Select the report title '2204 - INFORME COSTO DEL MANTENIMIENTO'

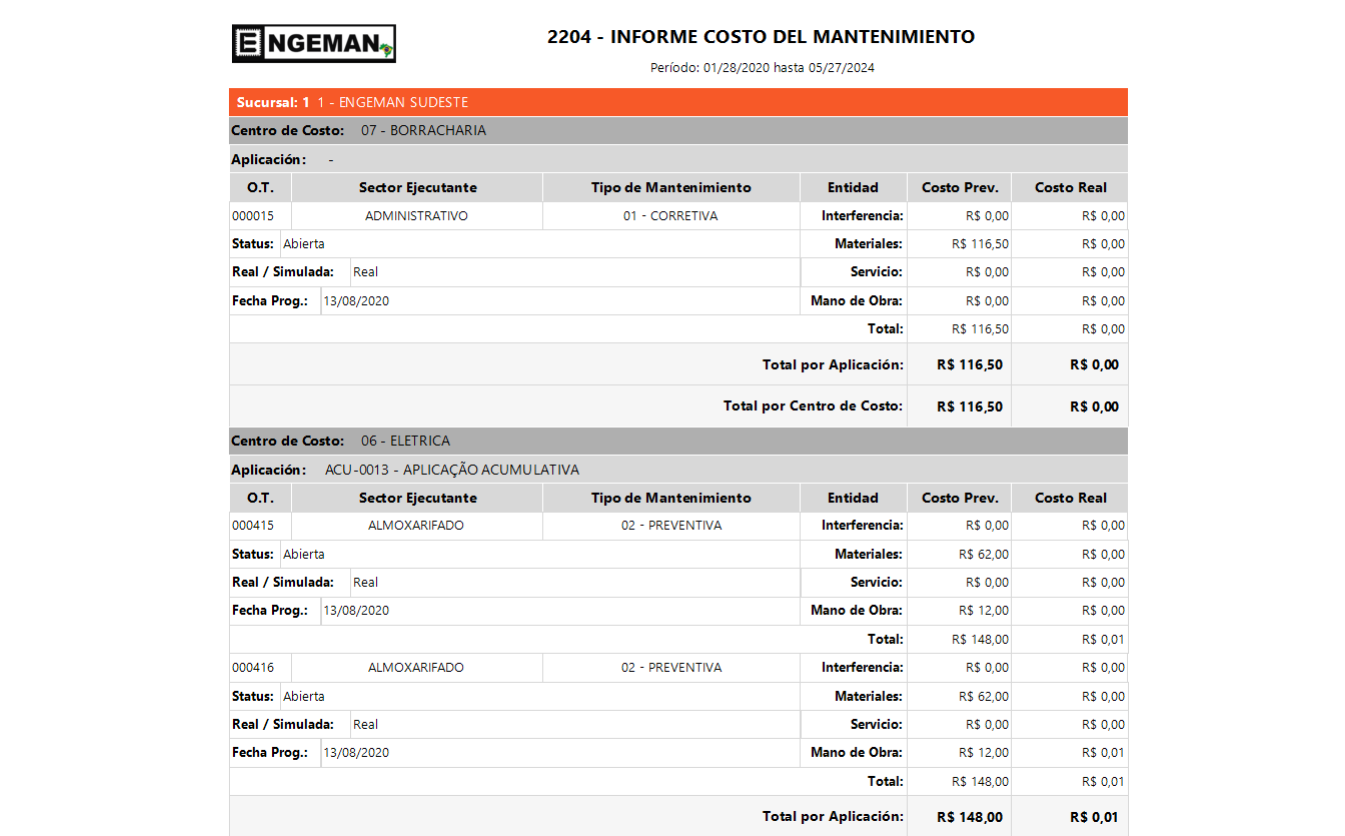761,37
